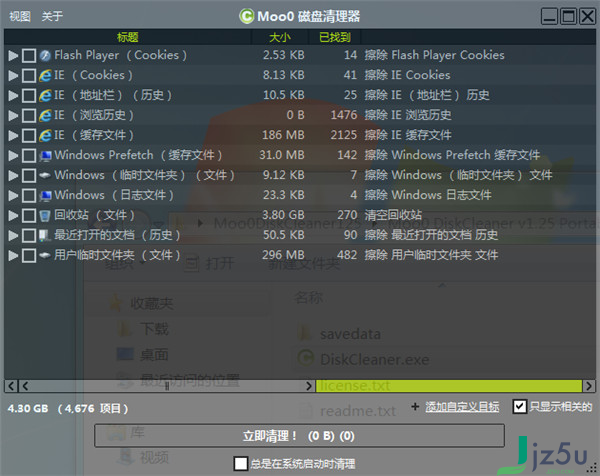Open the 视图 menu
This screenshot has height=476, width=600.
20,16
